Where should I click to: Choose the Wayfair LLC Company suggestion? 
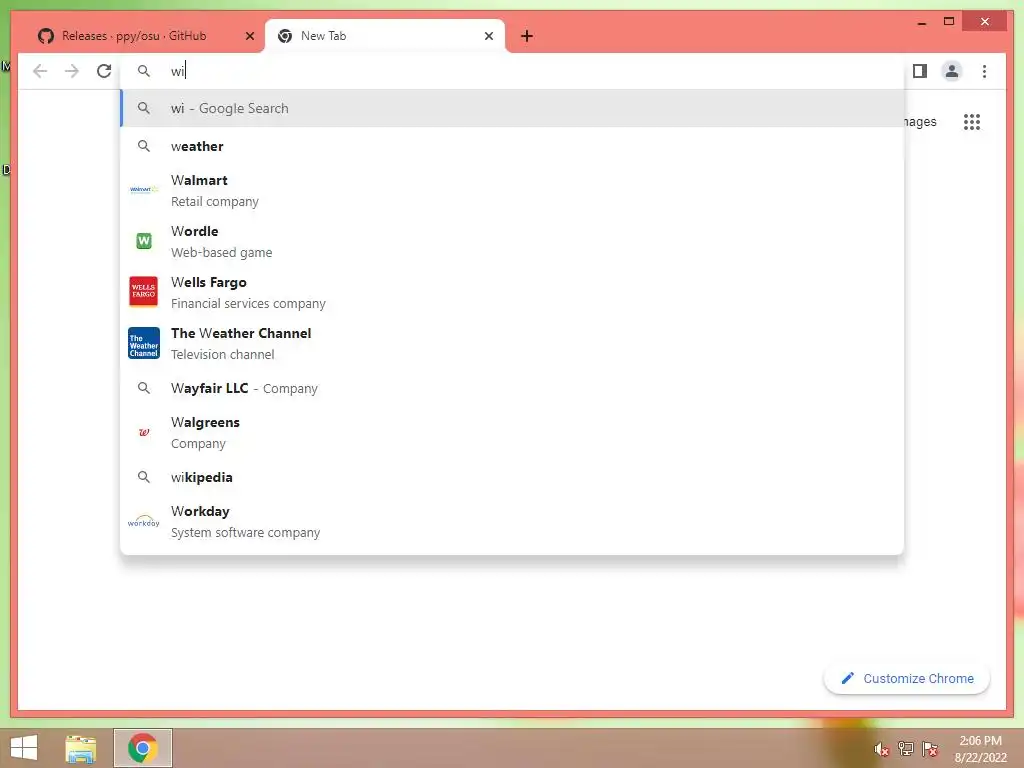point(512,388)
